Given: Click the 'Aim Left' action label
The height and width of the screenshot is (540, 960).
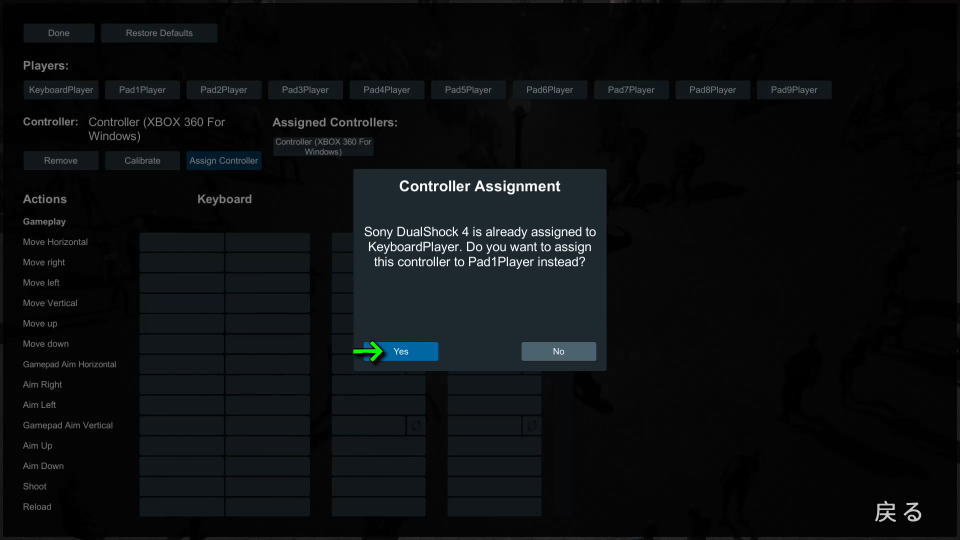Looking at the screenshot, I should click(39, 405).
